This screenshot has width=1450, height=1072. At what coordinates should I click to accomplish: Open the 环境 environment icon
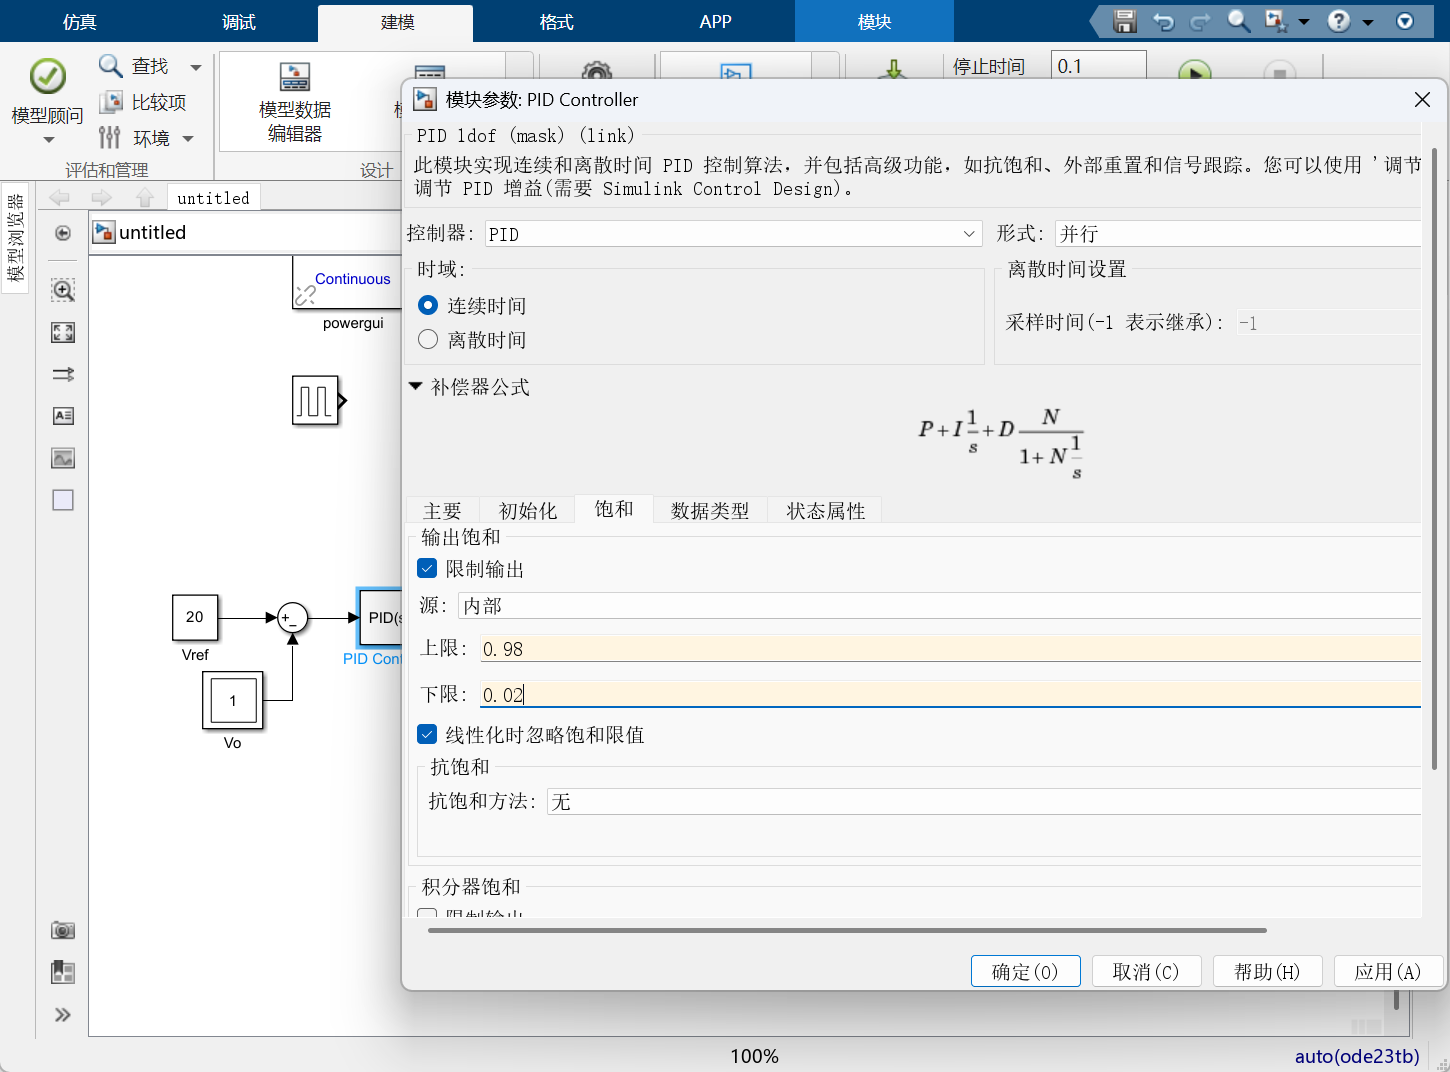click(x=110, y=137)
